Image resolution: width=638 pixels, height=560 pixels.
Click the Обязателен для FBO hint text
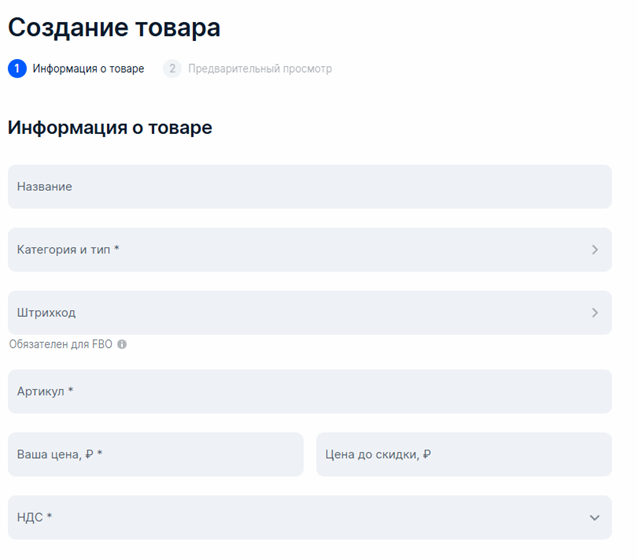tap(61, 344)
